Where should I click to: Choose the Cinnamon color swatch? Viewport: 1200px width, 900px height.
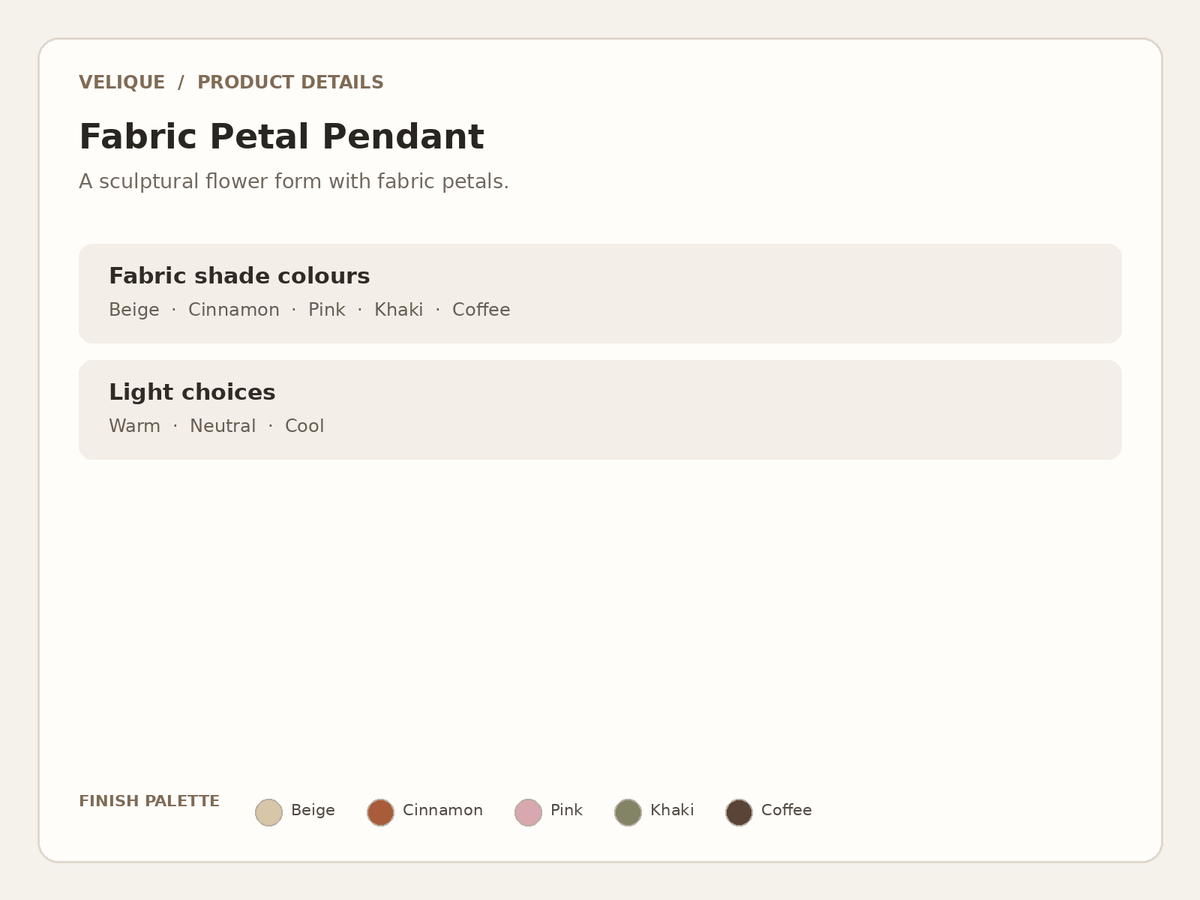[380, 812]
